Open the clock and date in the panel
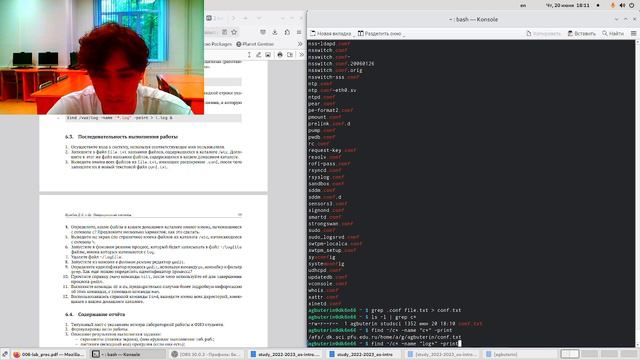This screenshot has height=360, width=640. tap(567, 5)
